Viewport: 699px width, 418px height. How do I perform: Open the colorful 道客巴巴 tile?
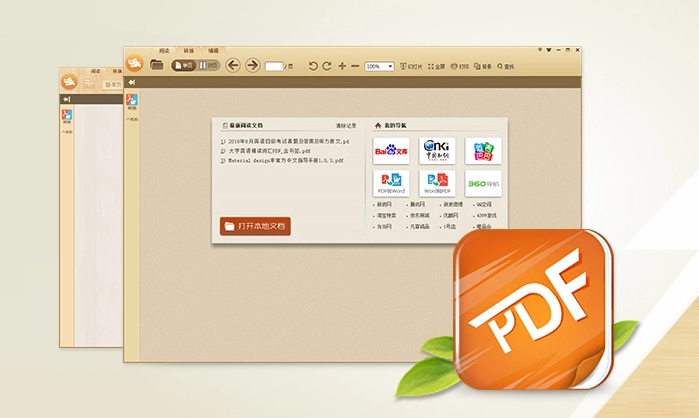pos(483,151)
